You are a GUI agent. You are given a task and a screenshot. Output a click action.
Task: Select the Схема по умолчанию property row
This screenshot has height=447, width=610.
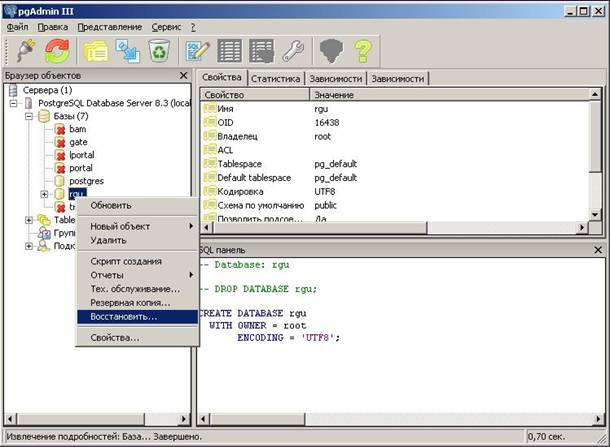(395, 205)
